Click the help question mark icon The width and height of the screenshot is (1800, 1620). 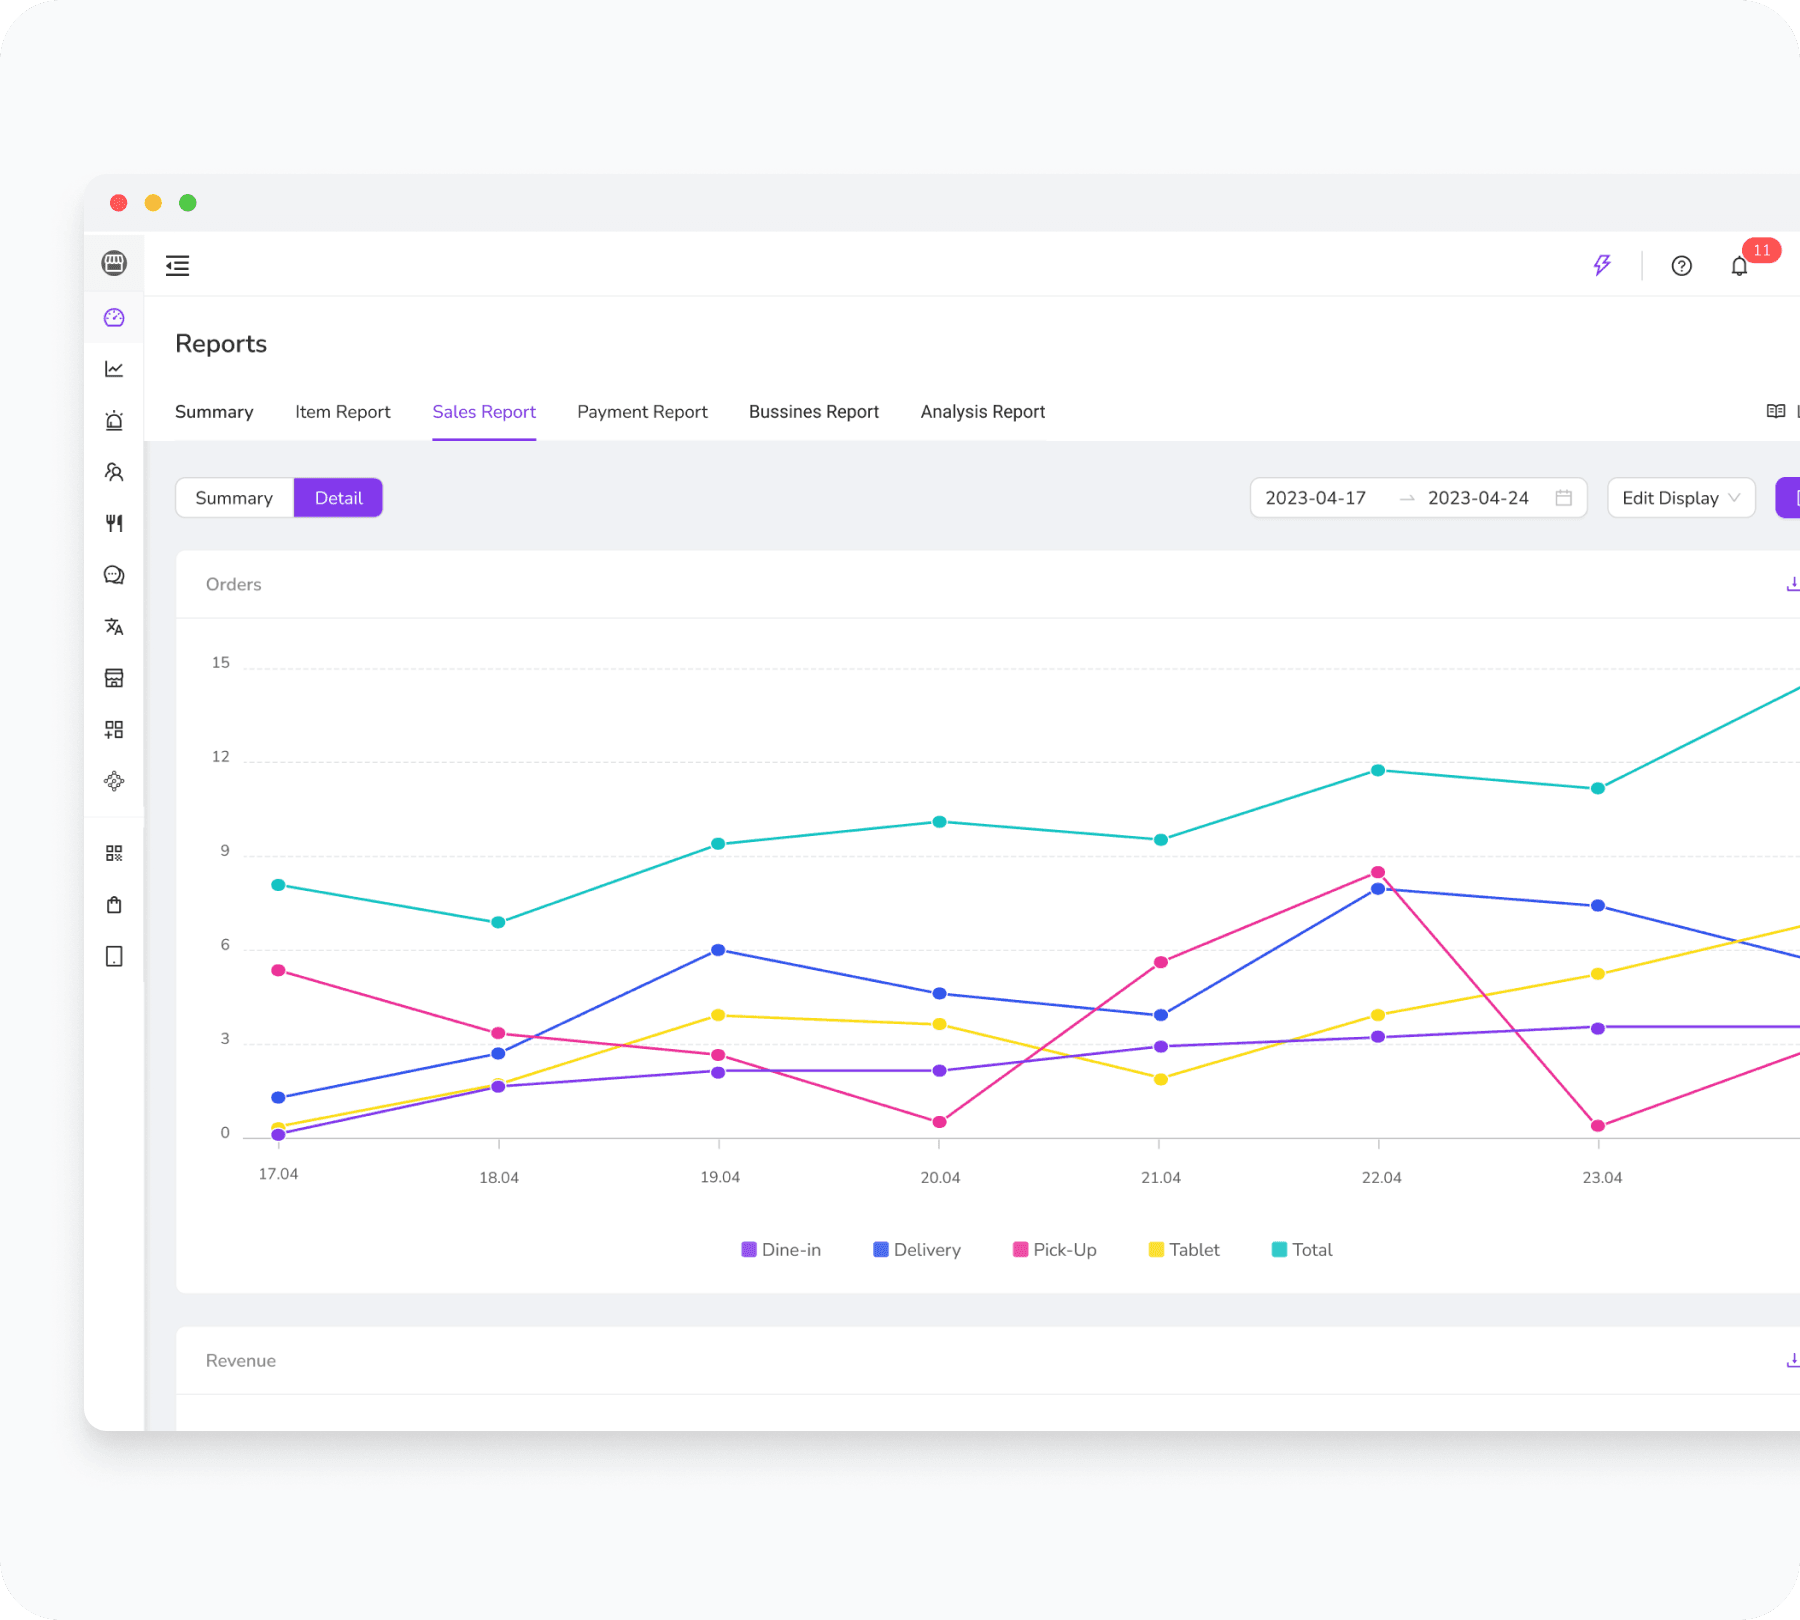click(x=1681, y=266)
